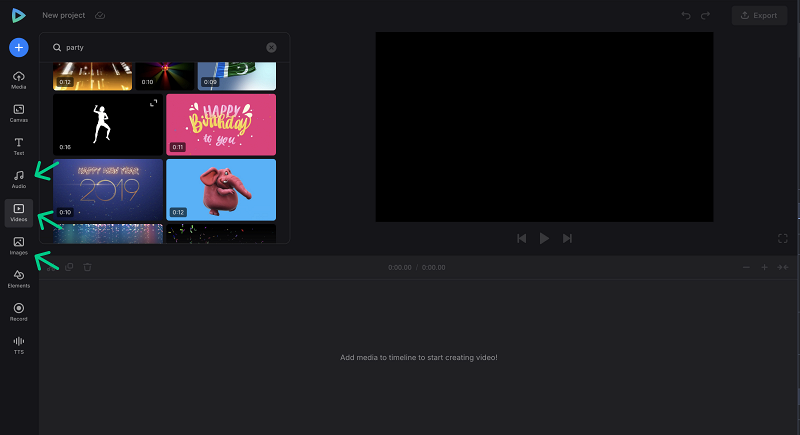
Task: Click the blue plus add button
Action: click(19, 47)
